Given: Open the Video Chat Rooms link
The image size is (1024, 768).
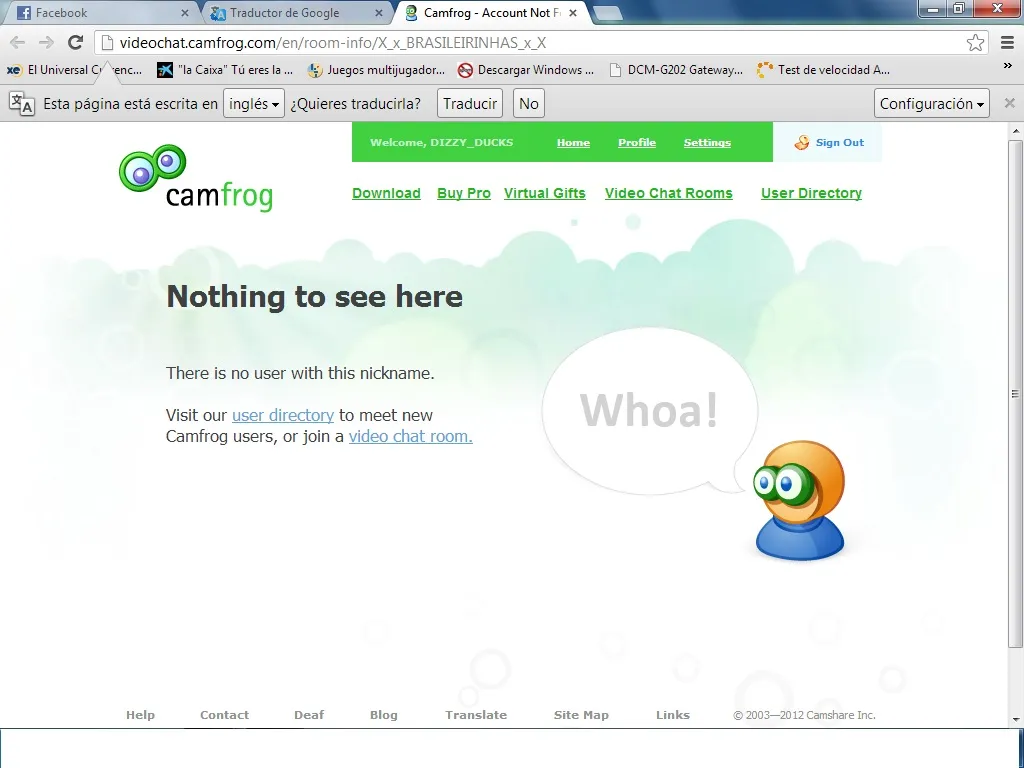Looking at the screenshot, I should click(x=668, y=193).
